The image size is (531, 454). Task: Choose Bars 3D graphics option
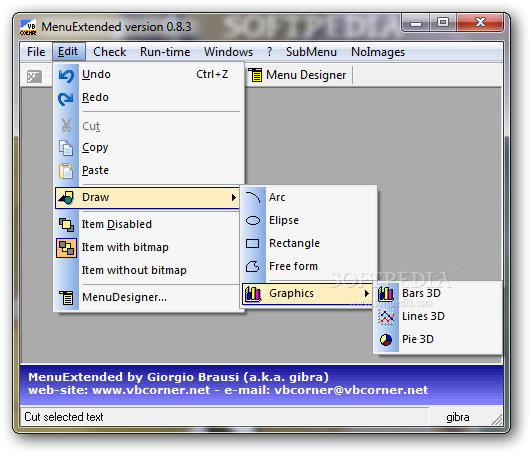[x=438, y=294]
